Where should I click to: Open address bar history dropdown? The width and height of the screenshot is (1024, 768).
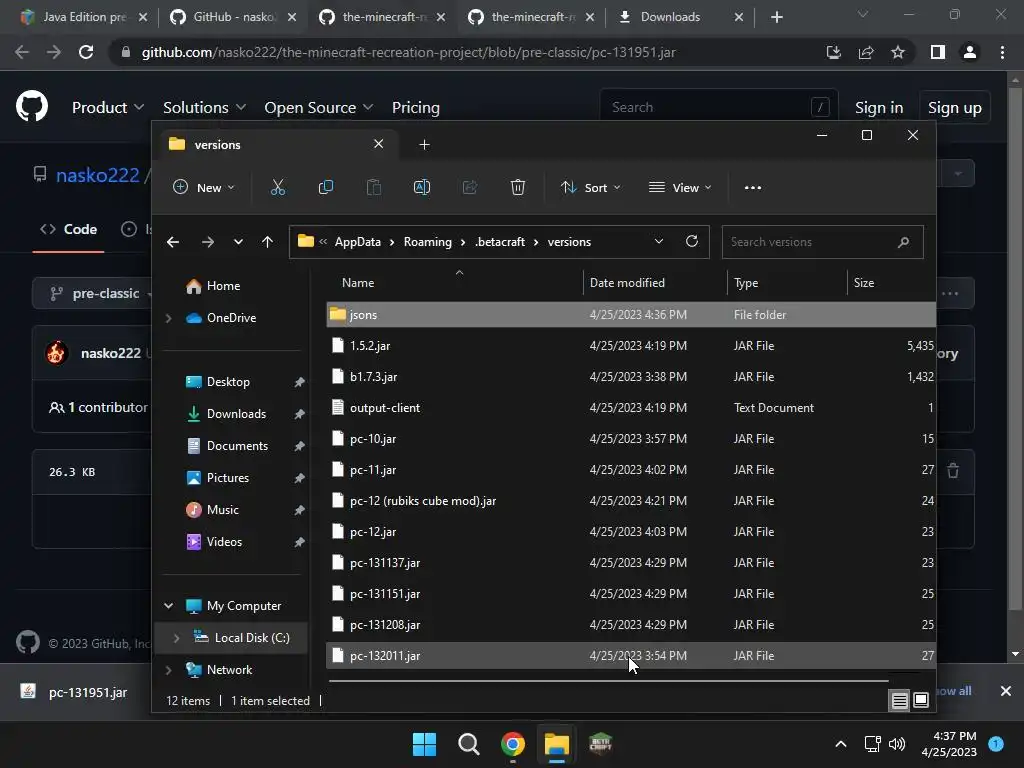click(x=658, y=242)
